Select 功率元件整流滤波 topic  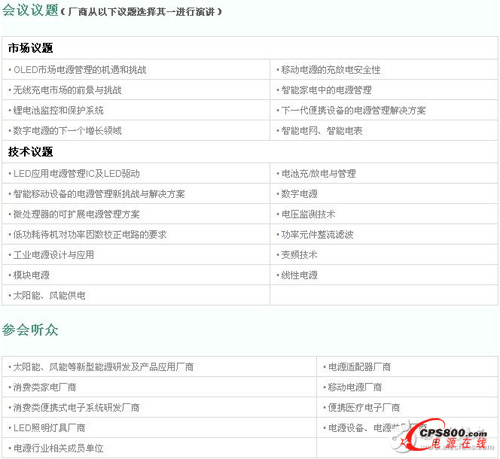[317, 234]
